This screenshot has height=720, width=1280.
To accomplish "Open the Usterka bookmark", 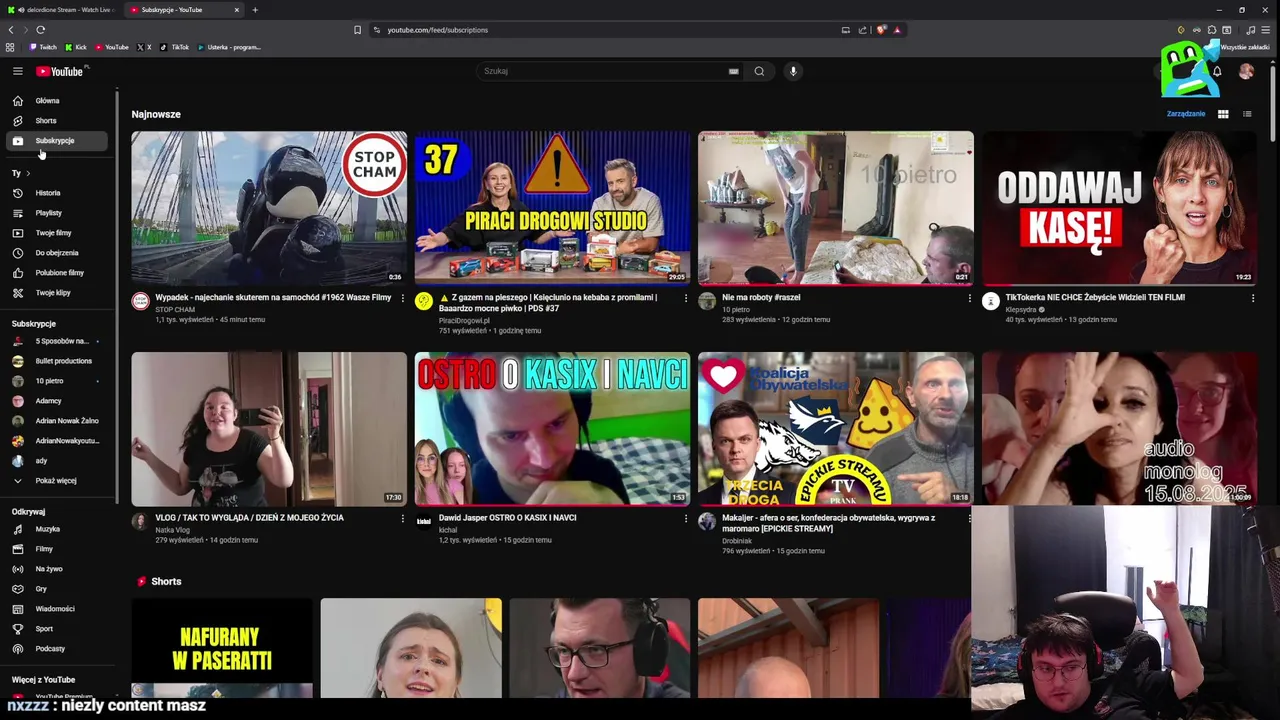I will (x=229, y=47).
